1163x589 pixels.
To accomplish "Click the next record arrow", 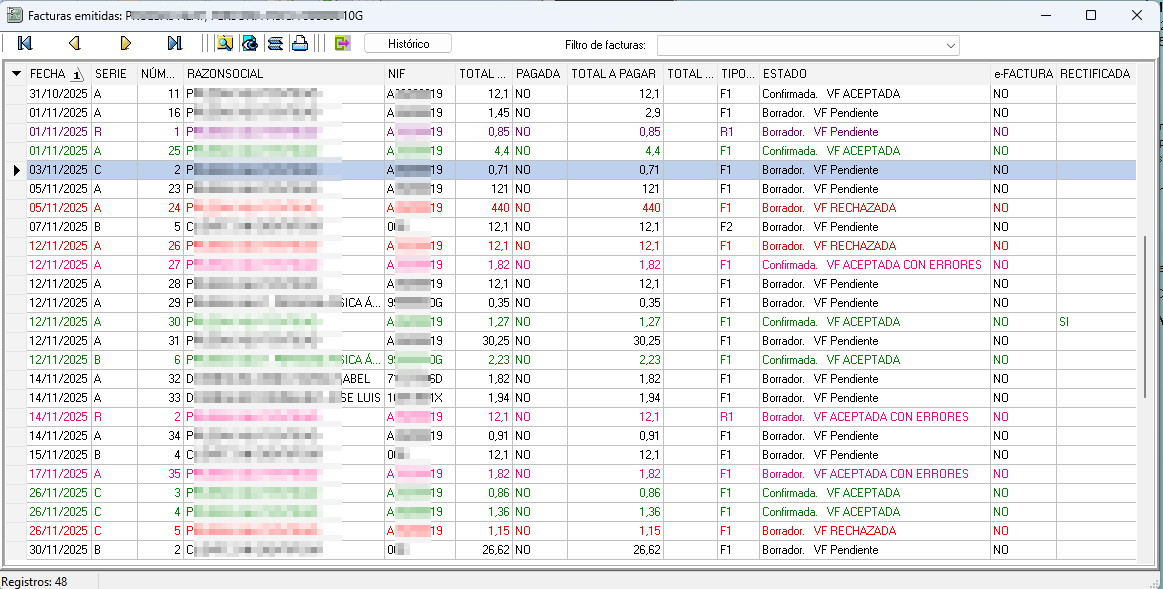I will (x=125, y=43).
